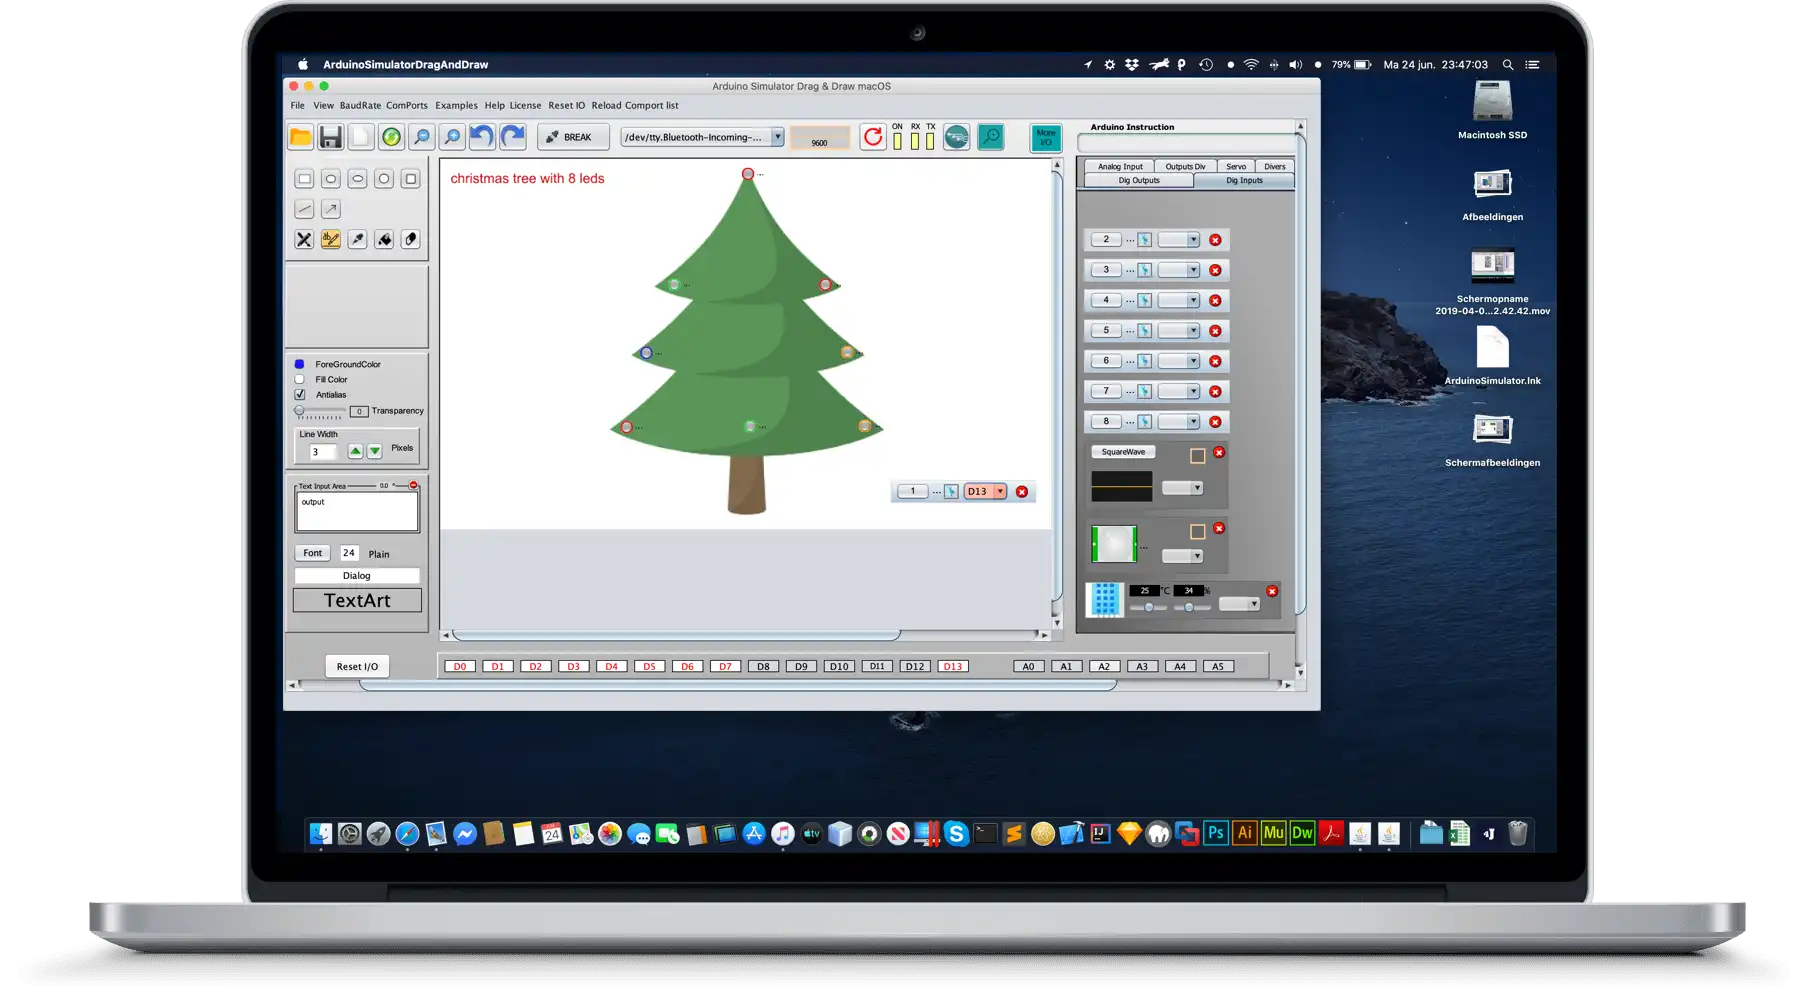Select the highlighted text writing tool
The image size is (1807, 993).
(331, 239)
